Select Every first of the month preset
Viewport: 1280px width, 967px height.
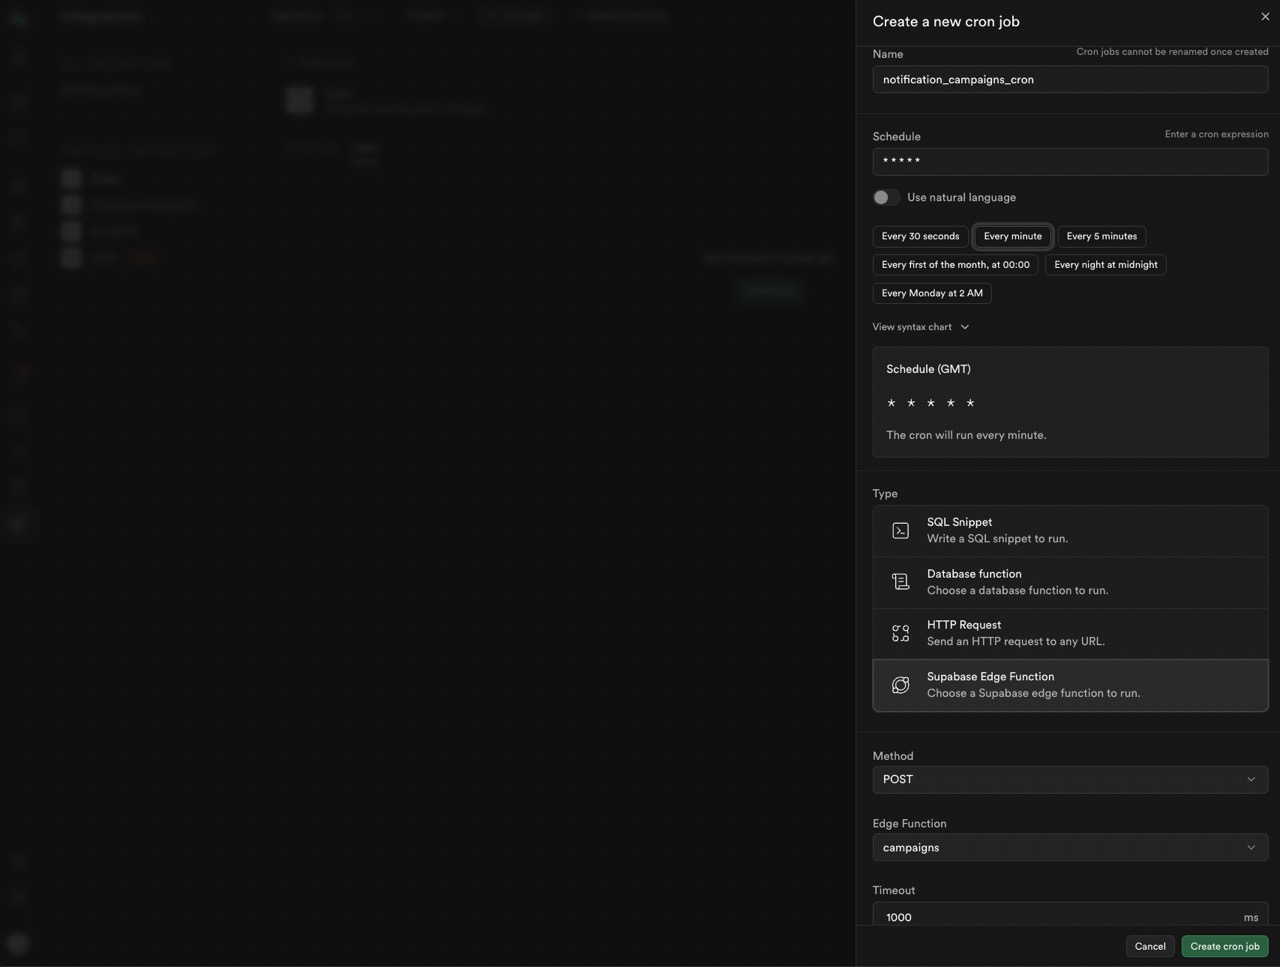click(955, 265)
